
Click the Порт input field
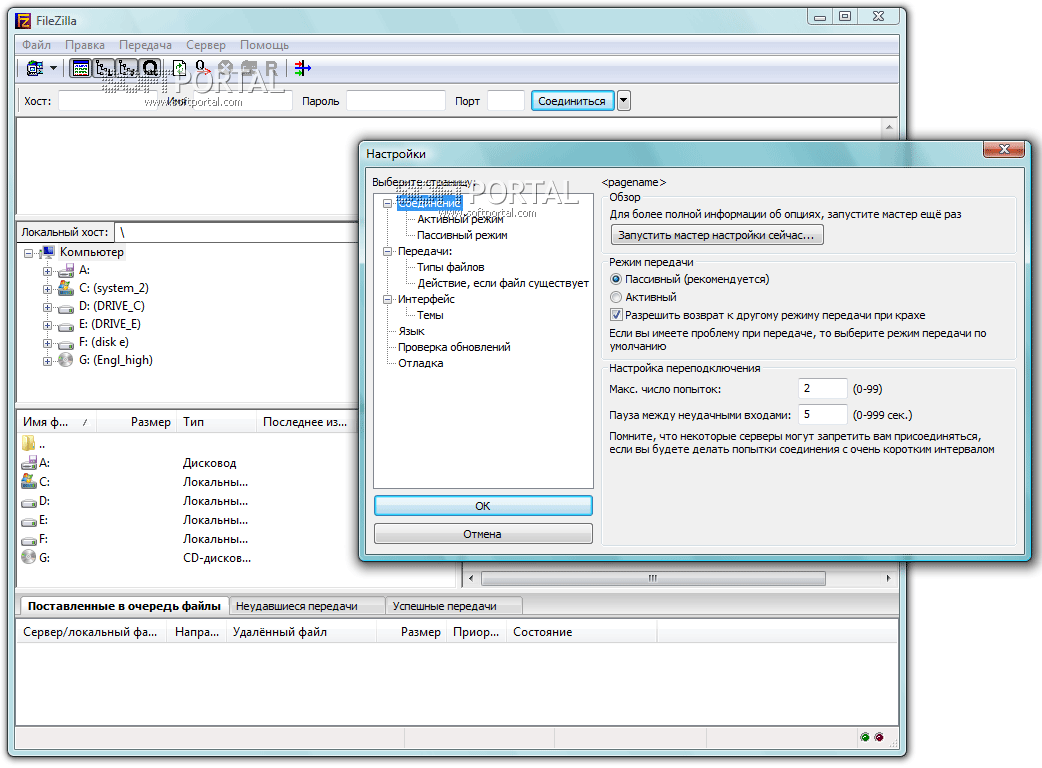[x=506, y=101]
